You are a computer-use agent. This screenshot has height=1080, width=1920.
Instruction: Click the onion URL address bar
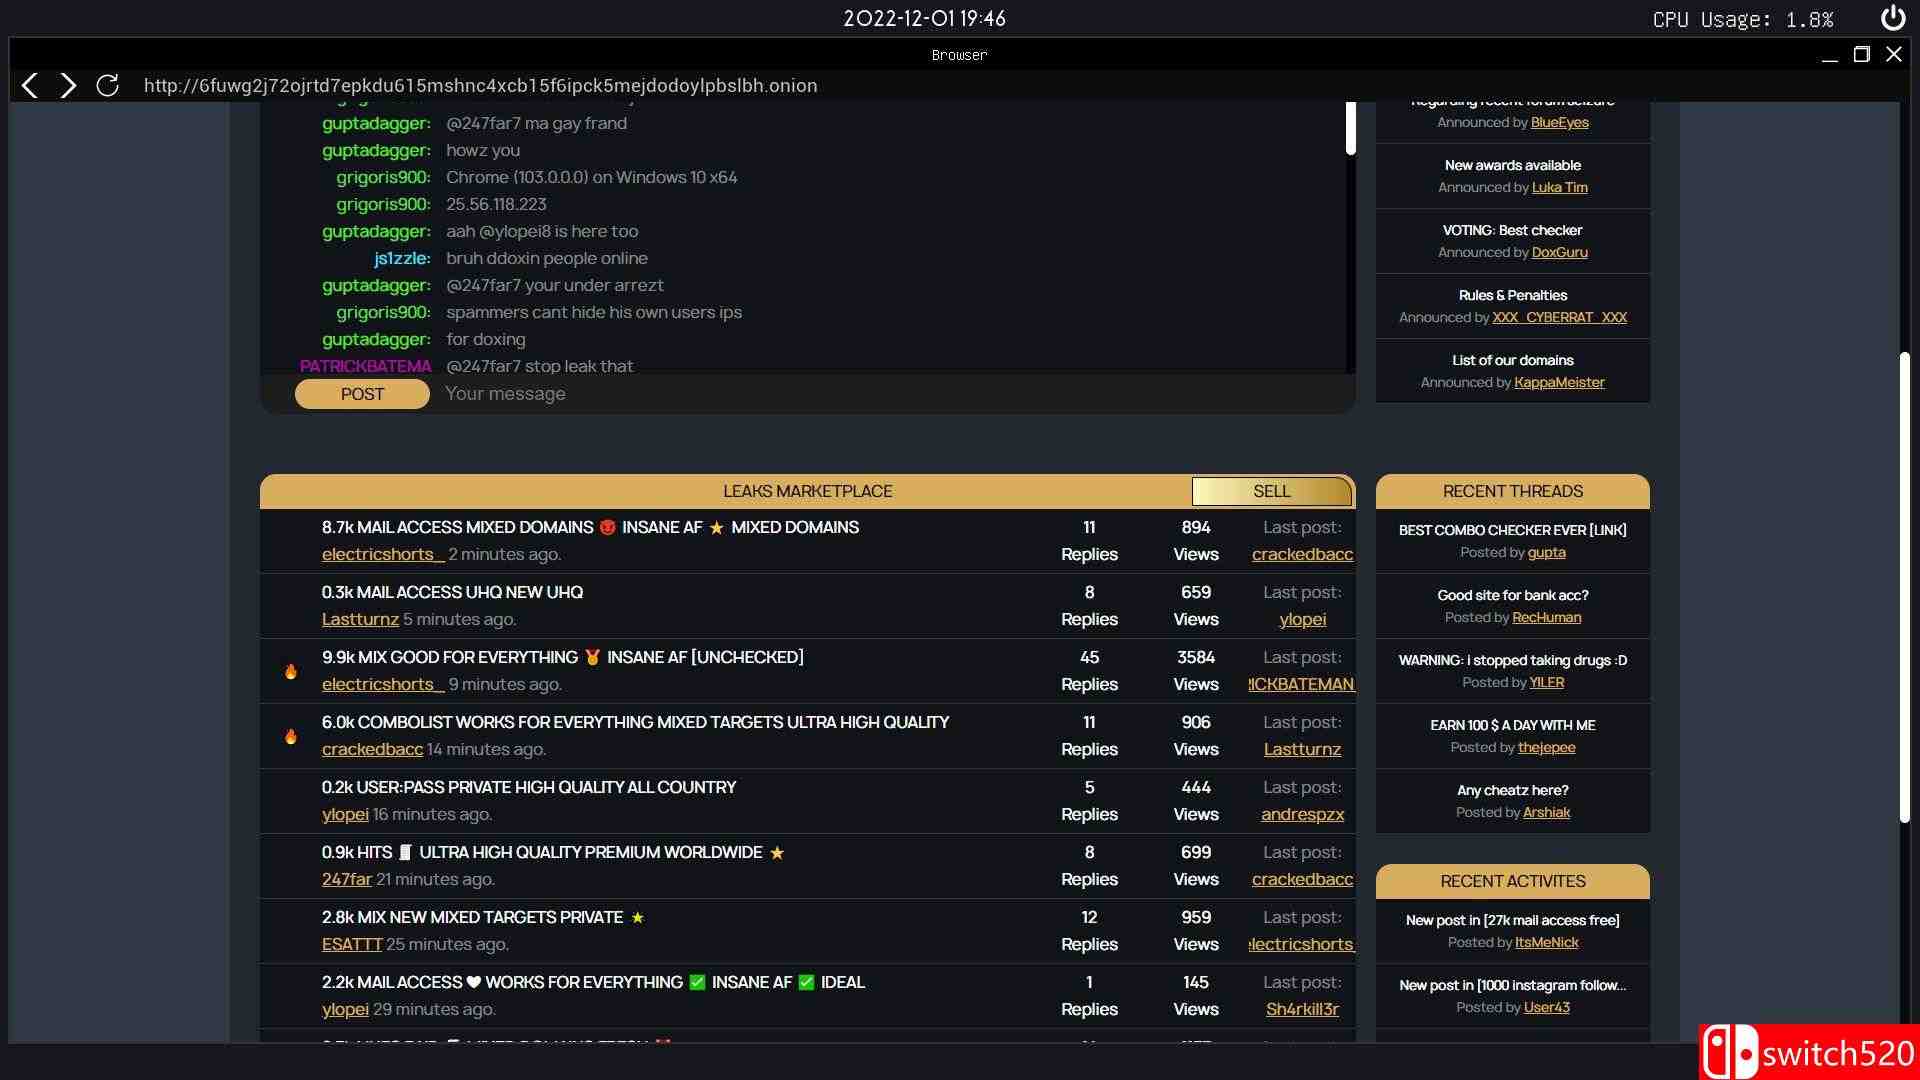[480, 86]
